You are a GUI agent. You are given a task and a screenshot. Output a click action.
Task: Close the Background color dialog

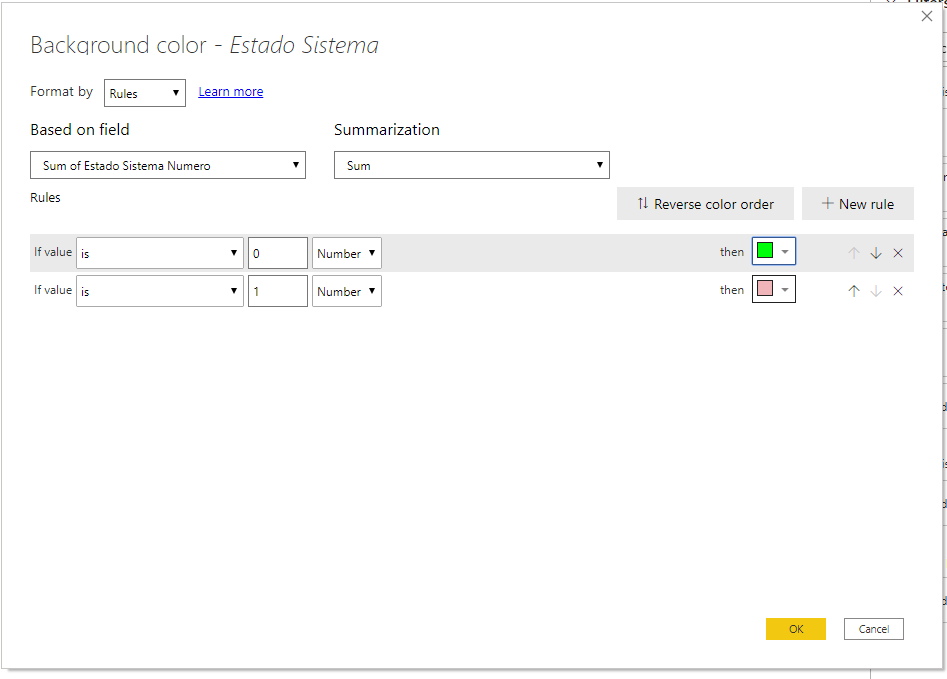tap(926, 16)
